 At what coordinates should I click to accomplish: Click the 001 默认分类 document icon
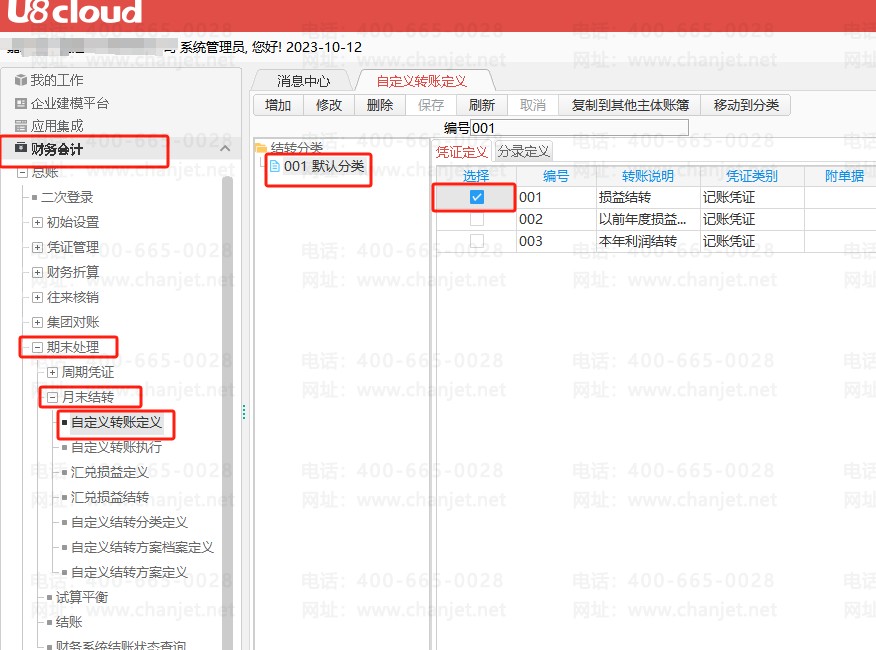275,167
